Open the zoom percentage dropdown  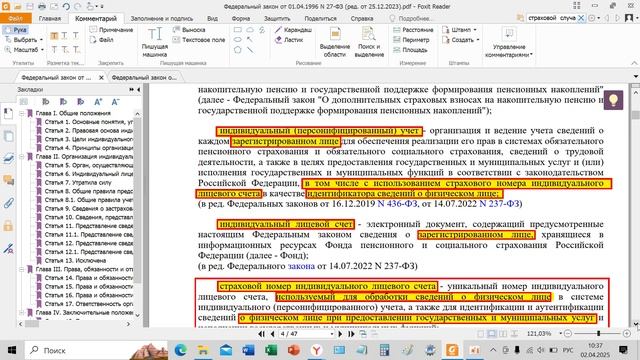[x=560, y=333]
